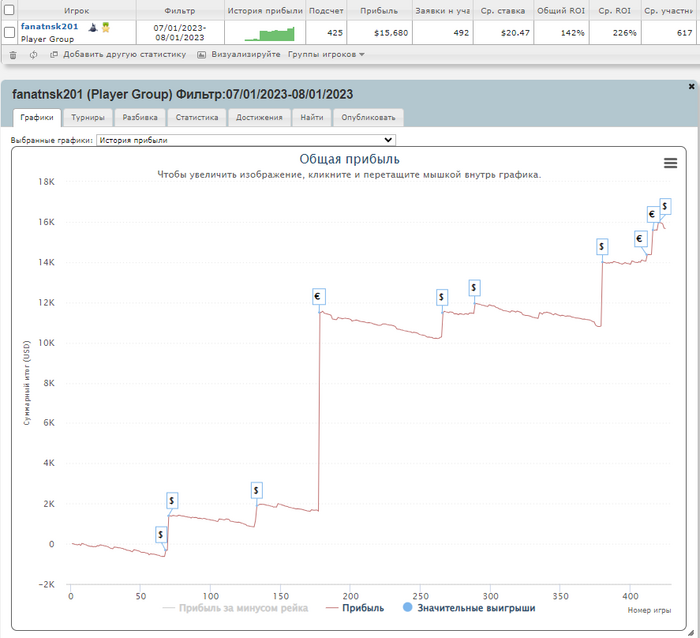Open the Разбивка tab
This screenshot has height=638, width=700.
coord(140,117)
